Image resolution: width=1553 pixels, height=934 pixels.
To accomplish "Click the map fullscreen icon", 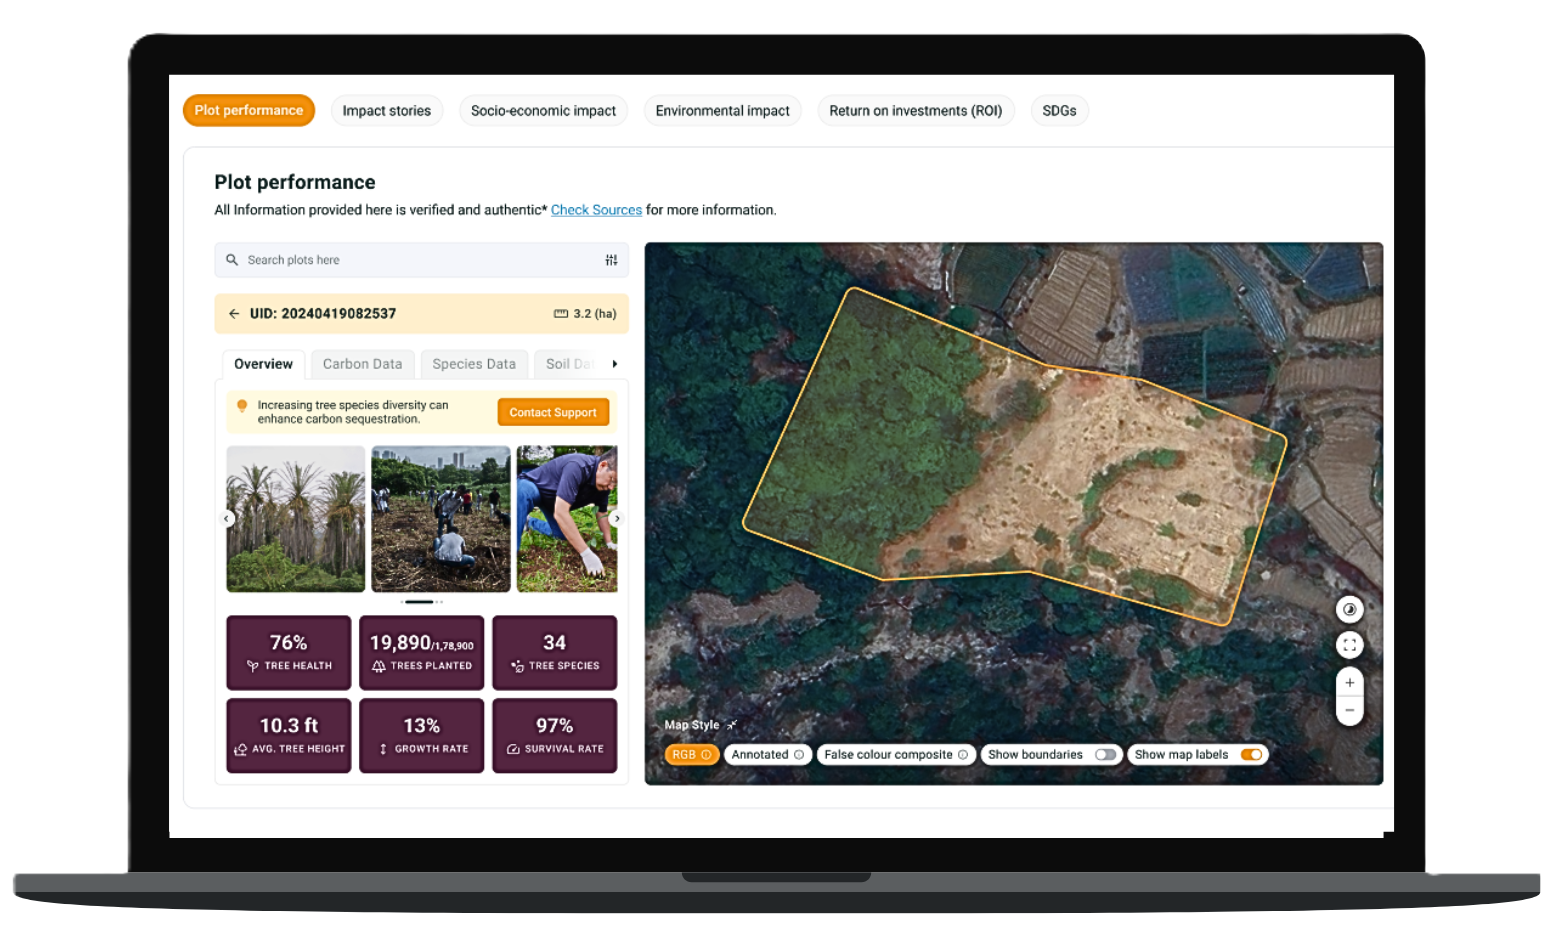I will (x=1349, y=645).
